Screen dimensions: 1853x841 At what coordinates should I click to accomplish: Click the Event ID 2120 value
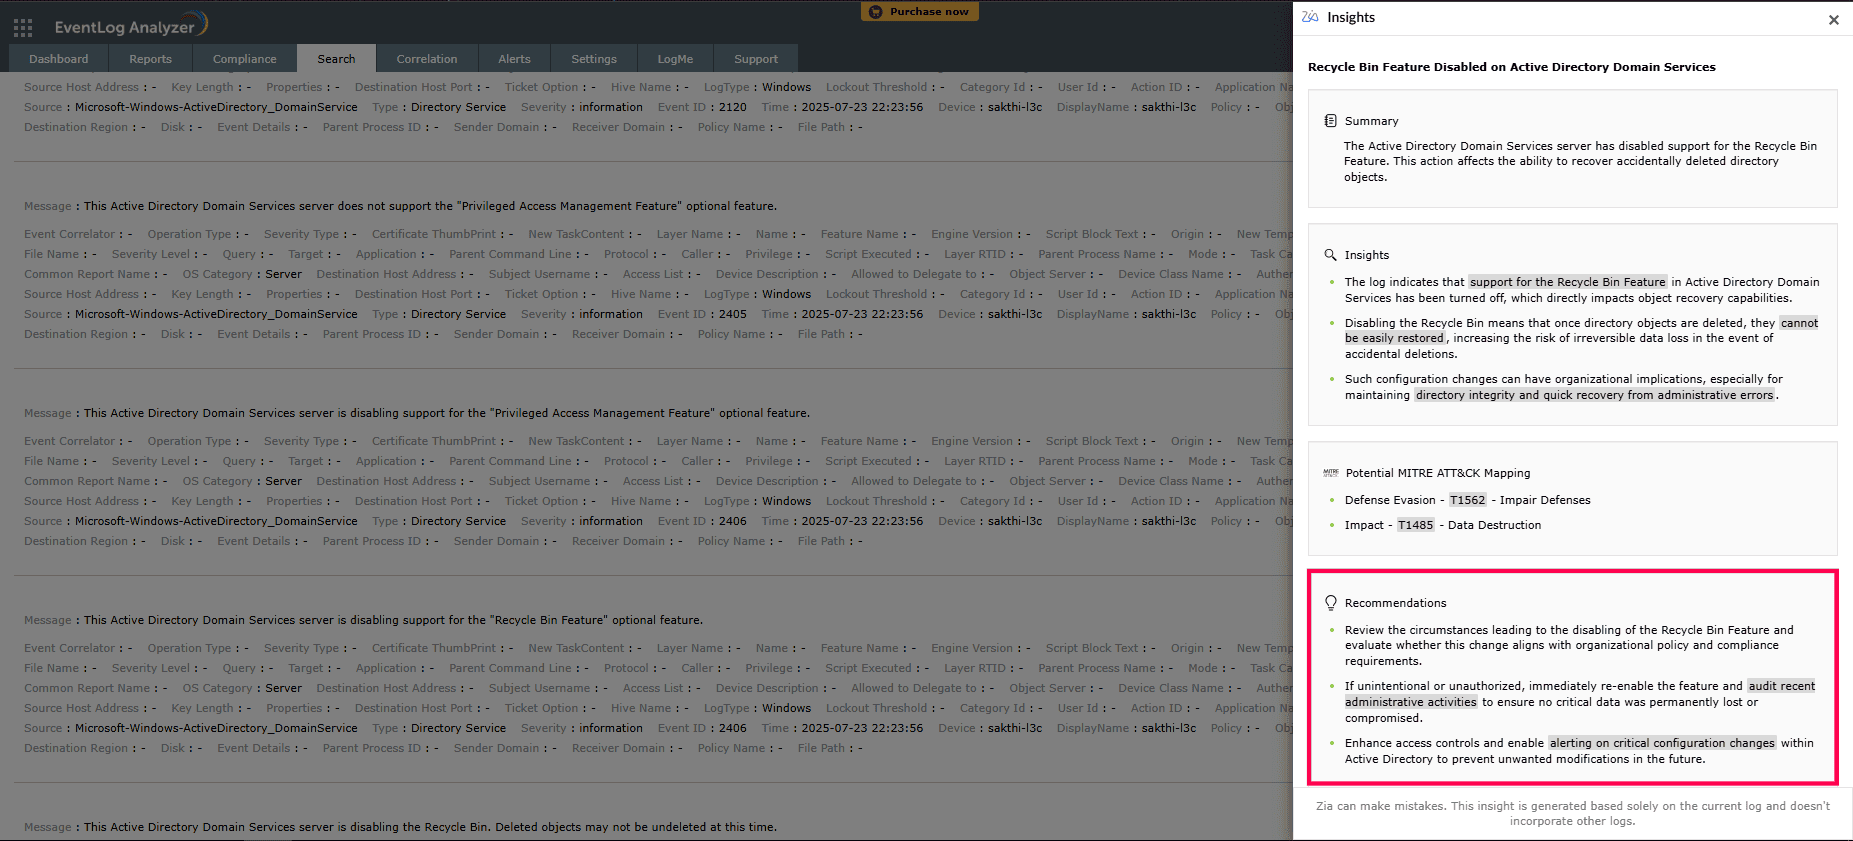click(x=733, y=107)
